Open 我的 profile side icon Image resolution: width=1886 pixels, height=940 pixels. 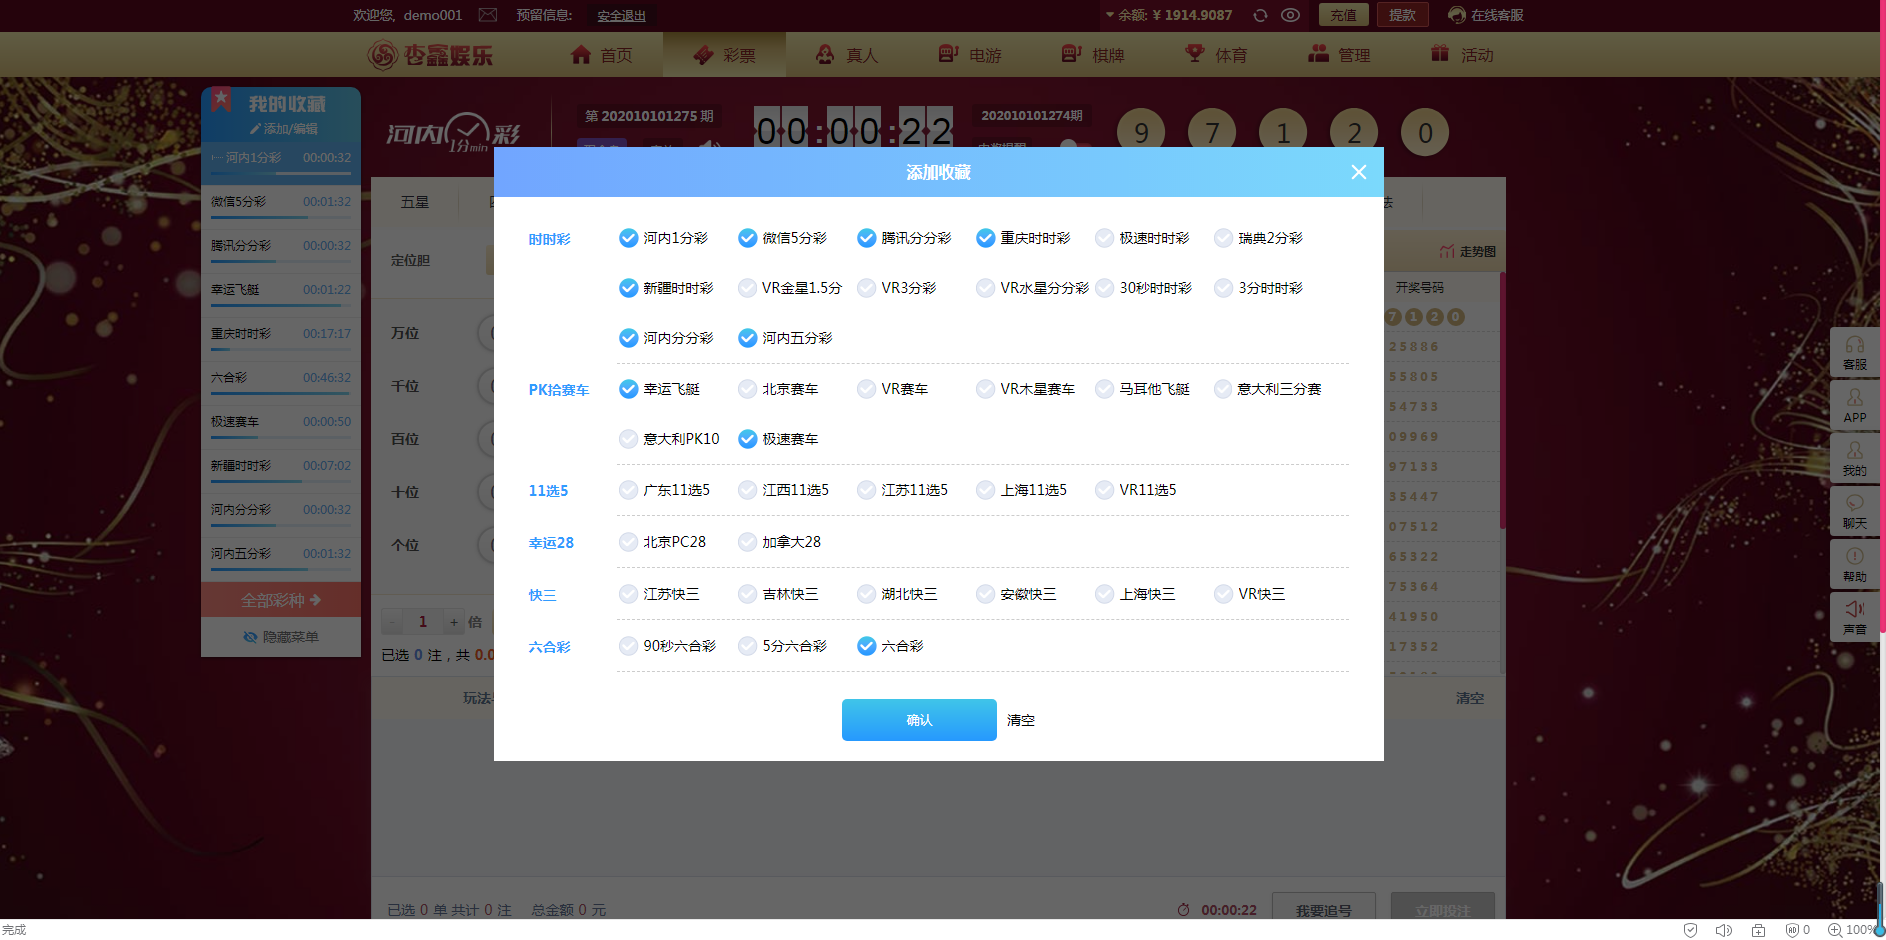click(1855, 459)
